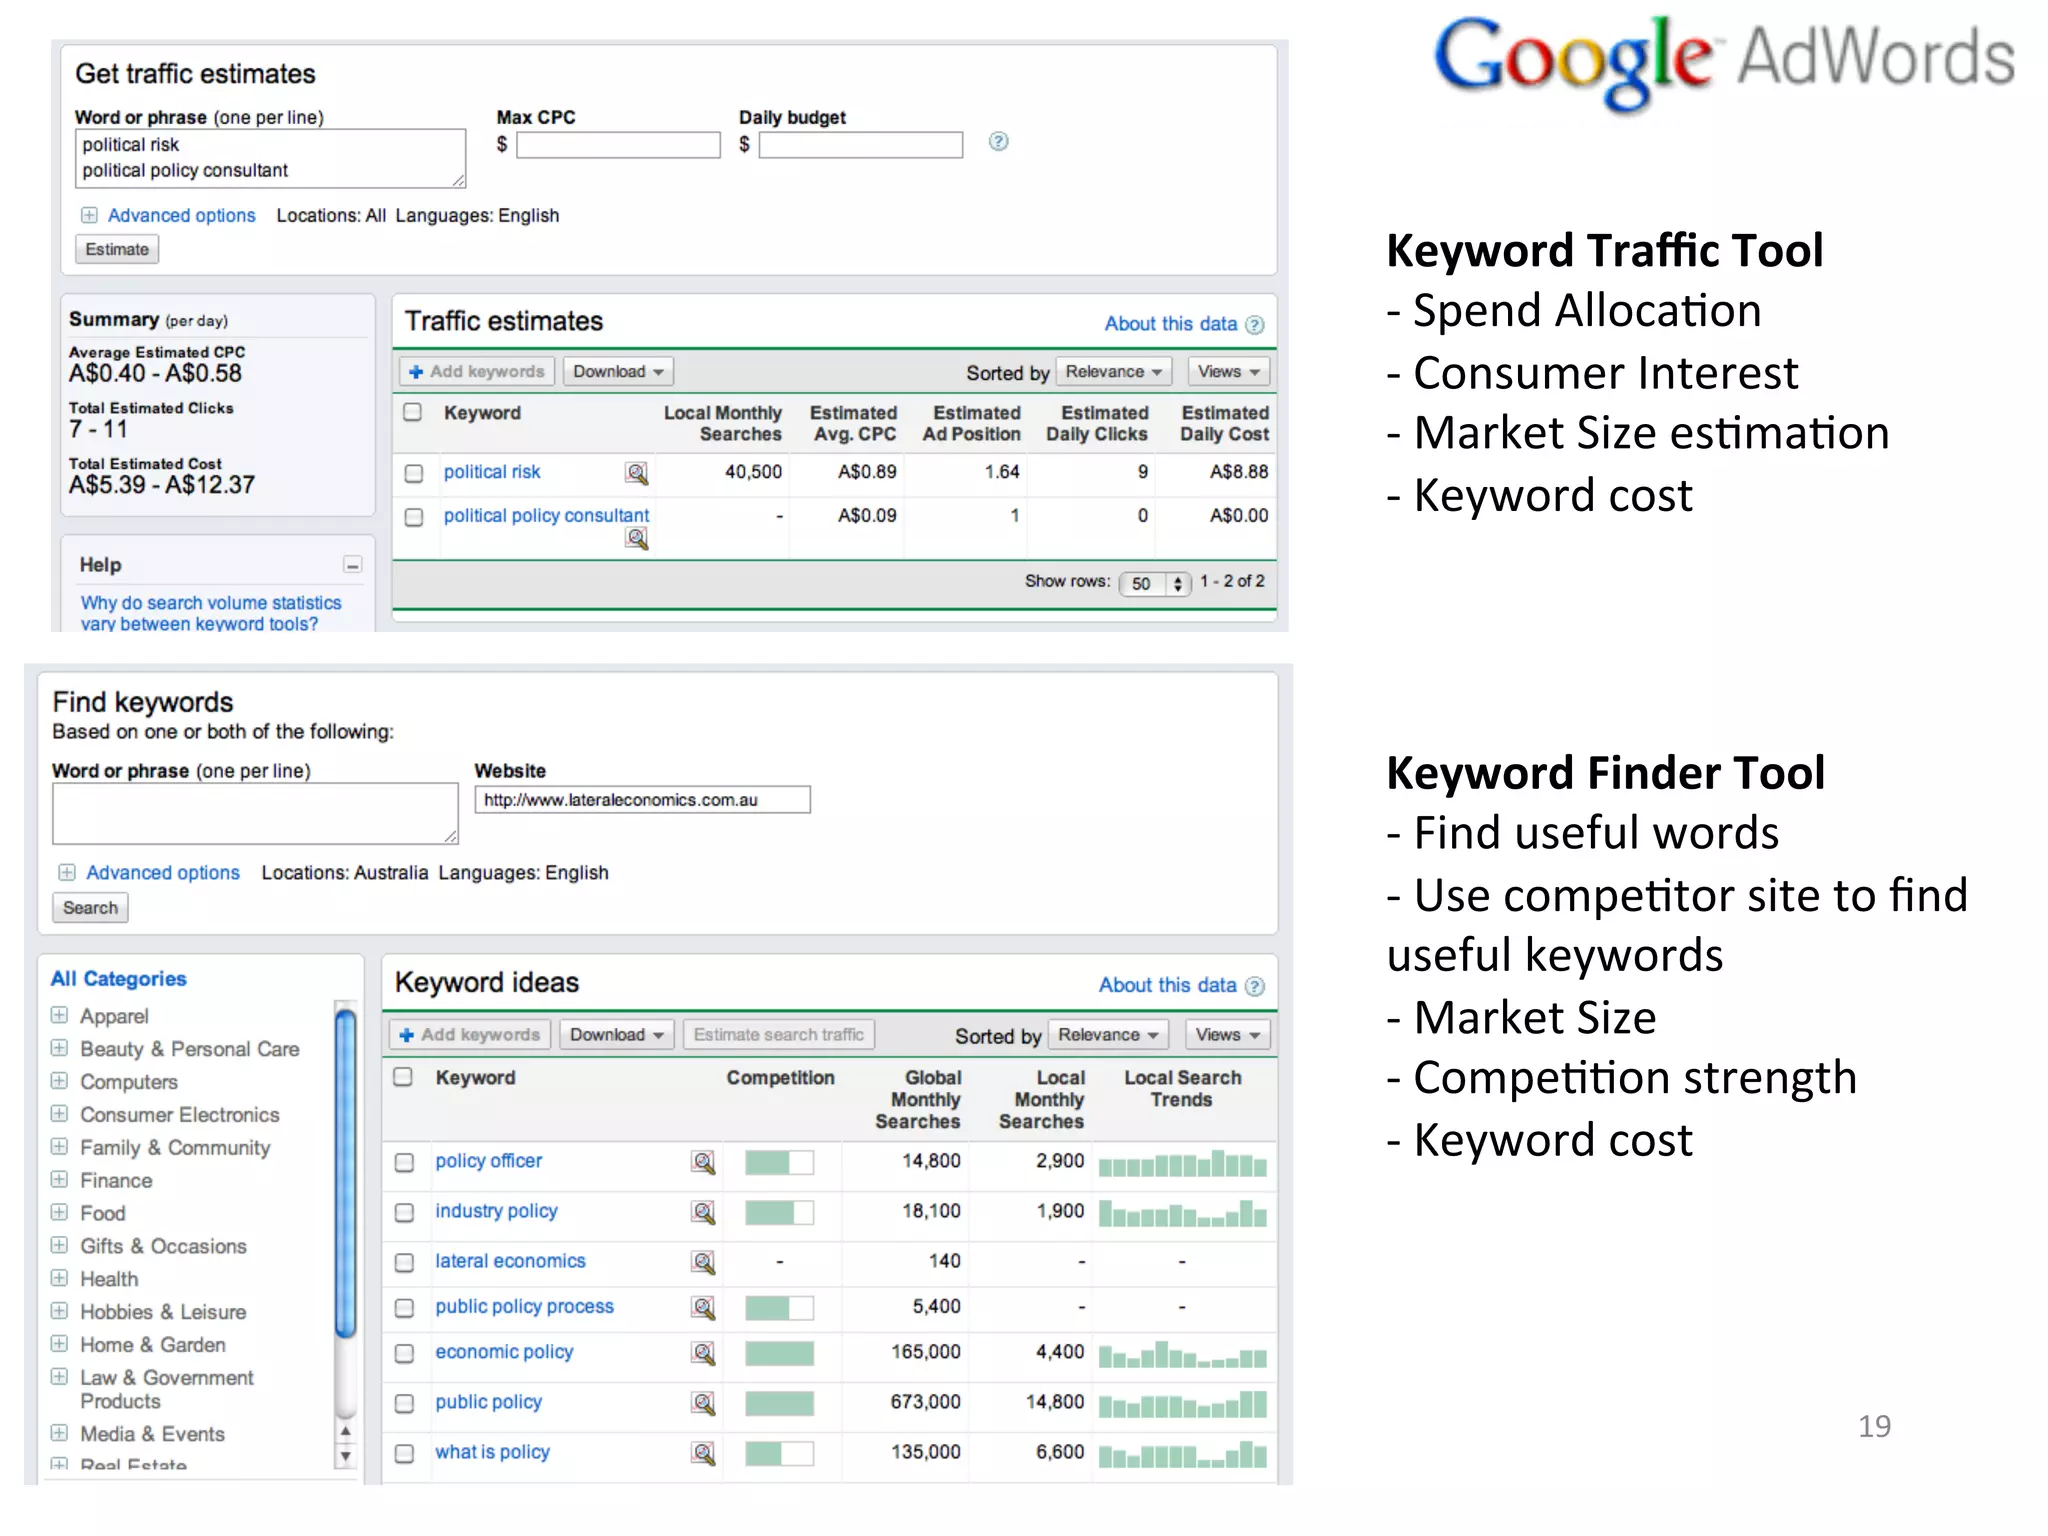Click magnifier icon in industry policy row

click(703, 1212)
